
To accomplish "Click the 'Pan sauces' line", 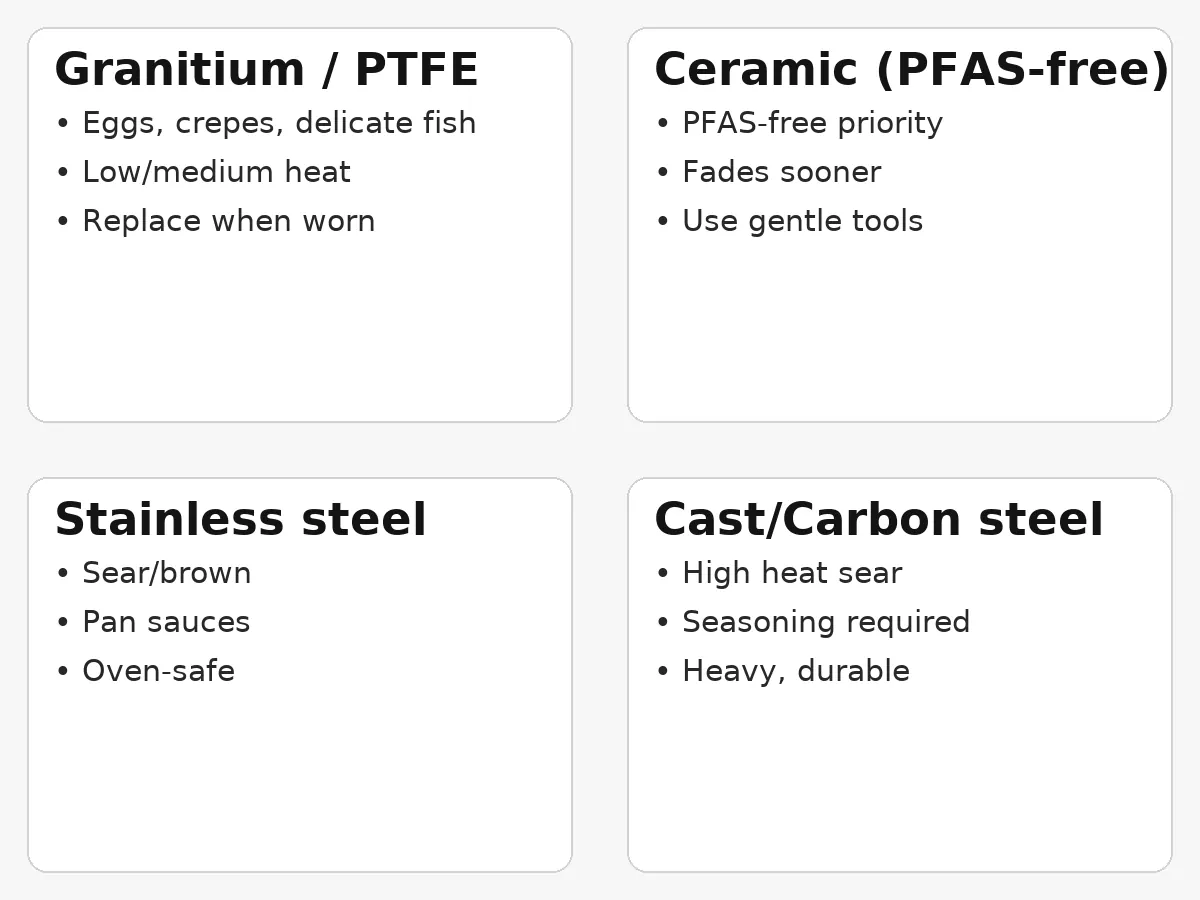I will click(x=166, y=622).
